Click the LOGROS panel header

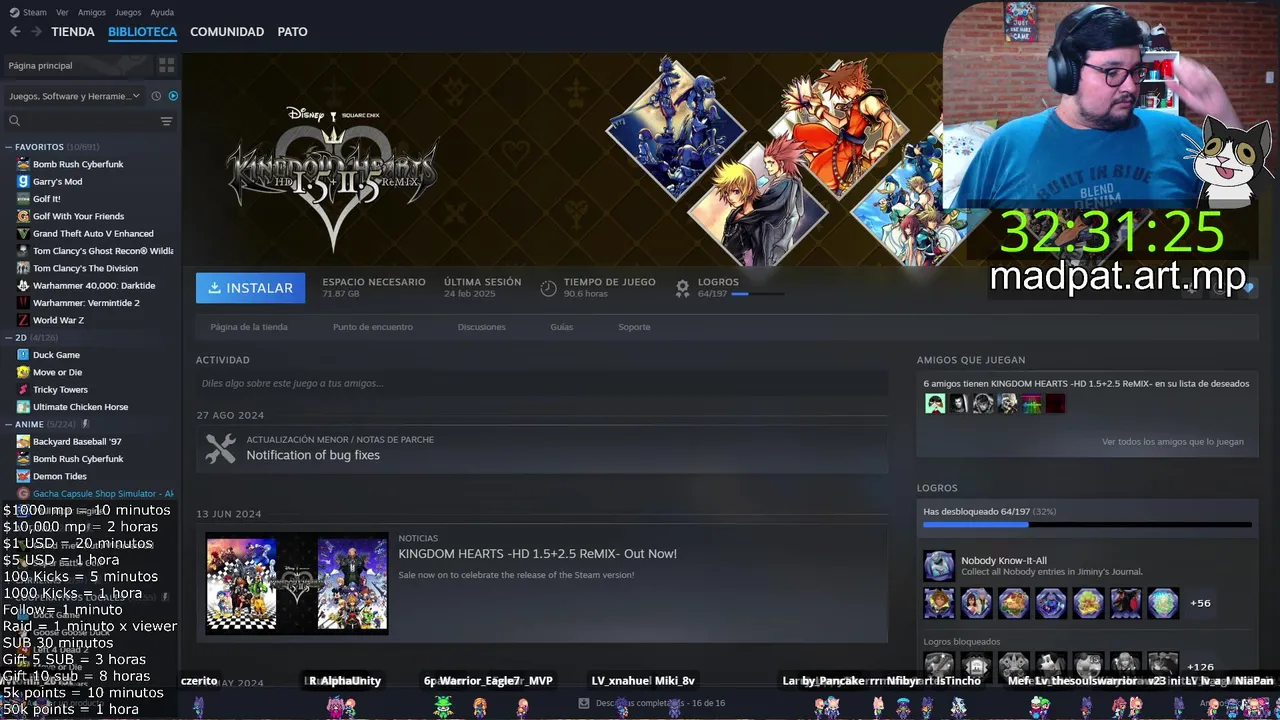tap(937, 488)
